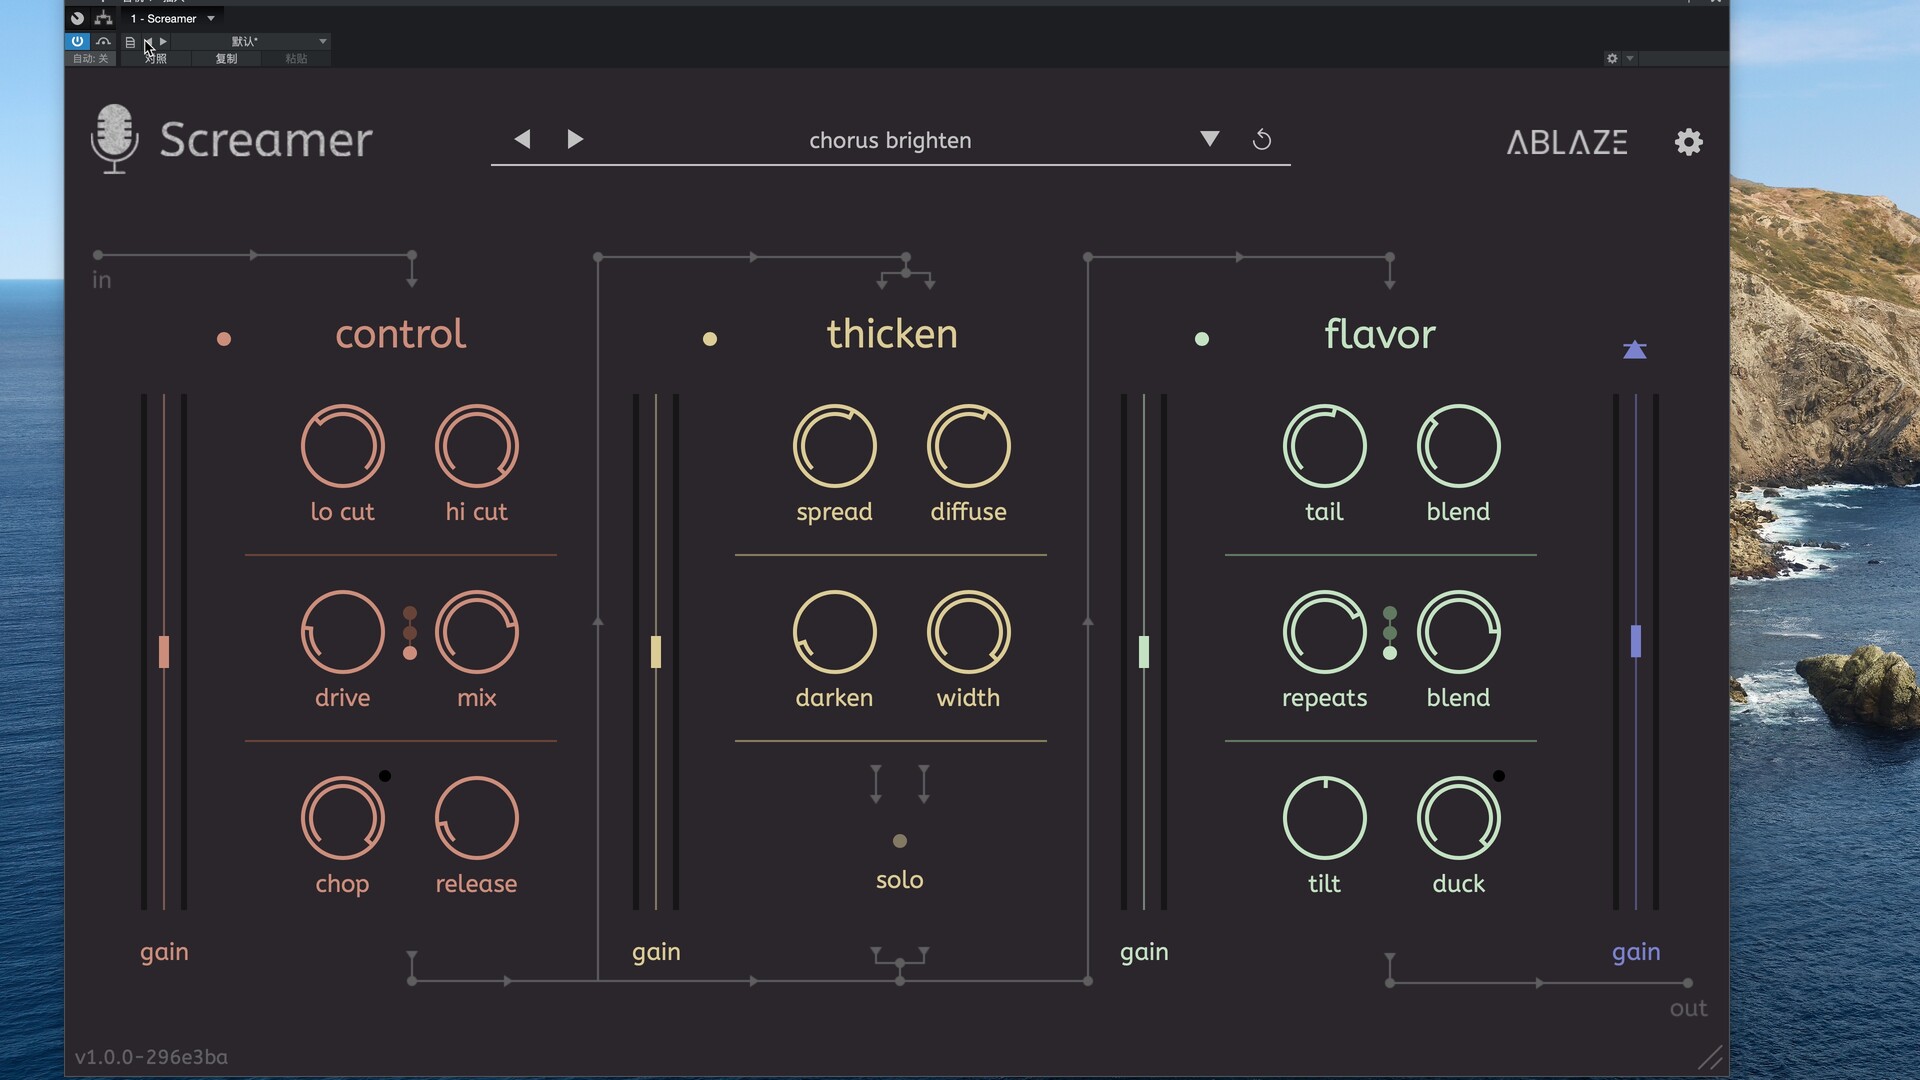The height and width of the screenshot is (1080, 1920).
Task: Click the blend knob next to repeats
Action: [x=1459, y=632]
